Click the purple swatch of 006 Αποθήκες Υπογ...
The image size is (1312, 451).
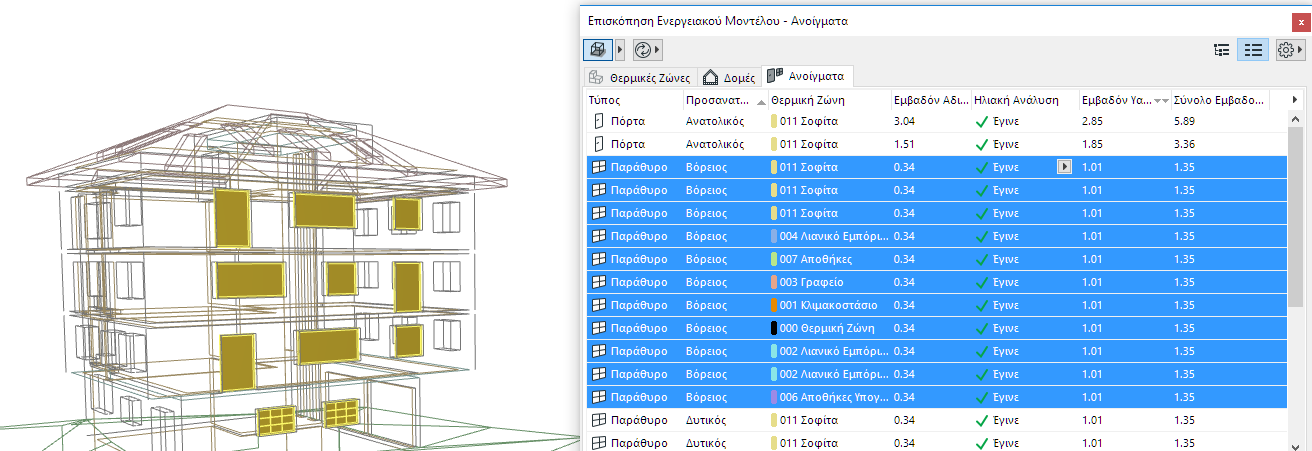tap(774, 397)
